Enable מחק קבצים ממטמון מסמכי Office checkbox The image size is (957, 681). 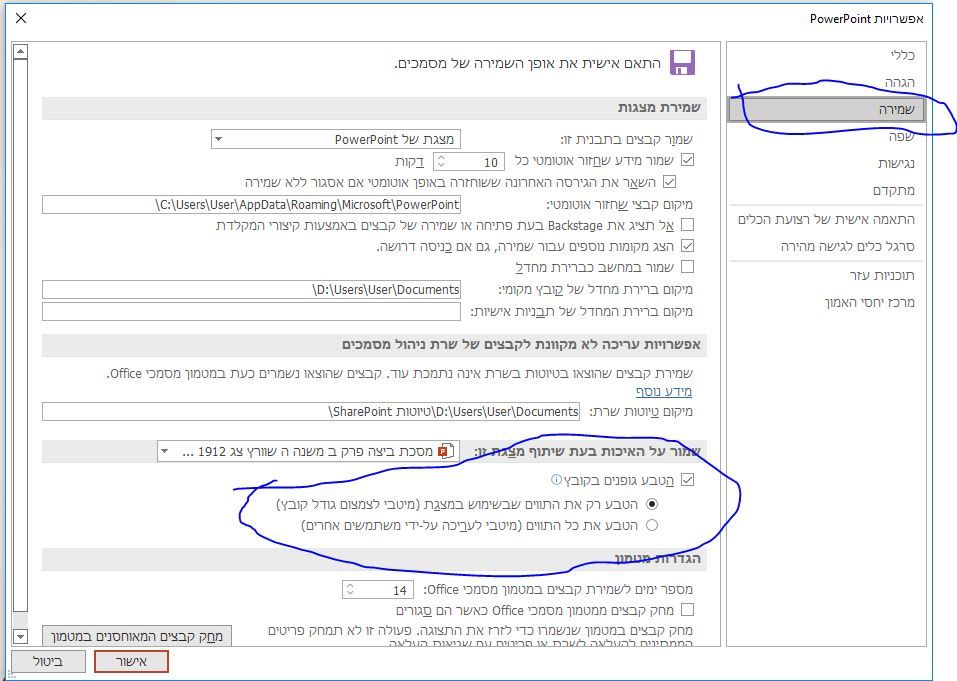[x=688, y=610]
